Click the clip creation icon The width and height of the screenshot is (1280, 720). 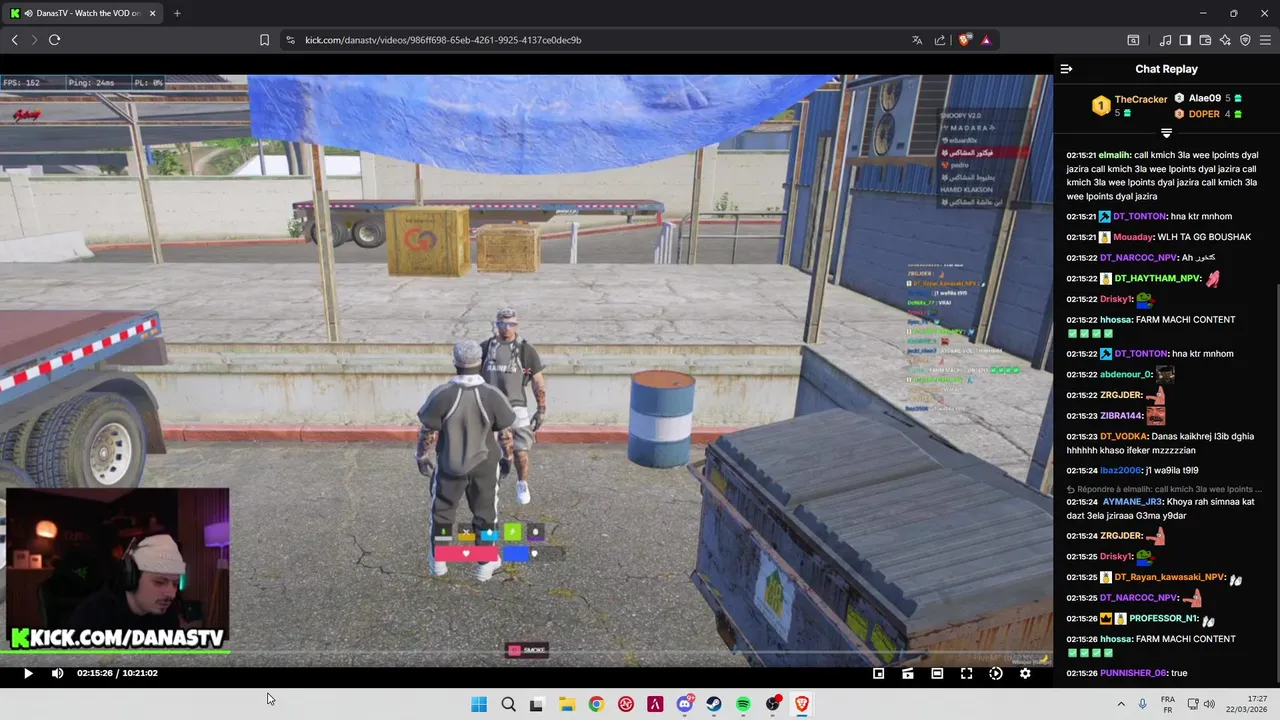point(907,673)
